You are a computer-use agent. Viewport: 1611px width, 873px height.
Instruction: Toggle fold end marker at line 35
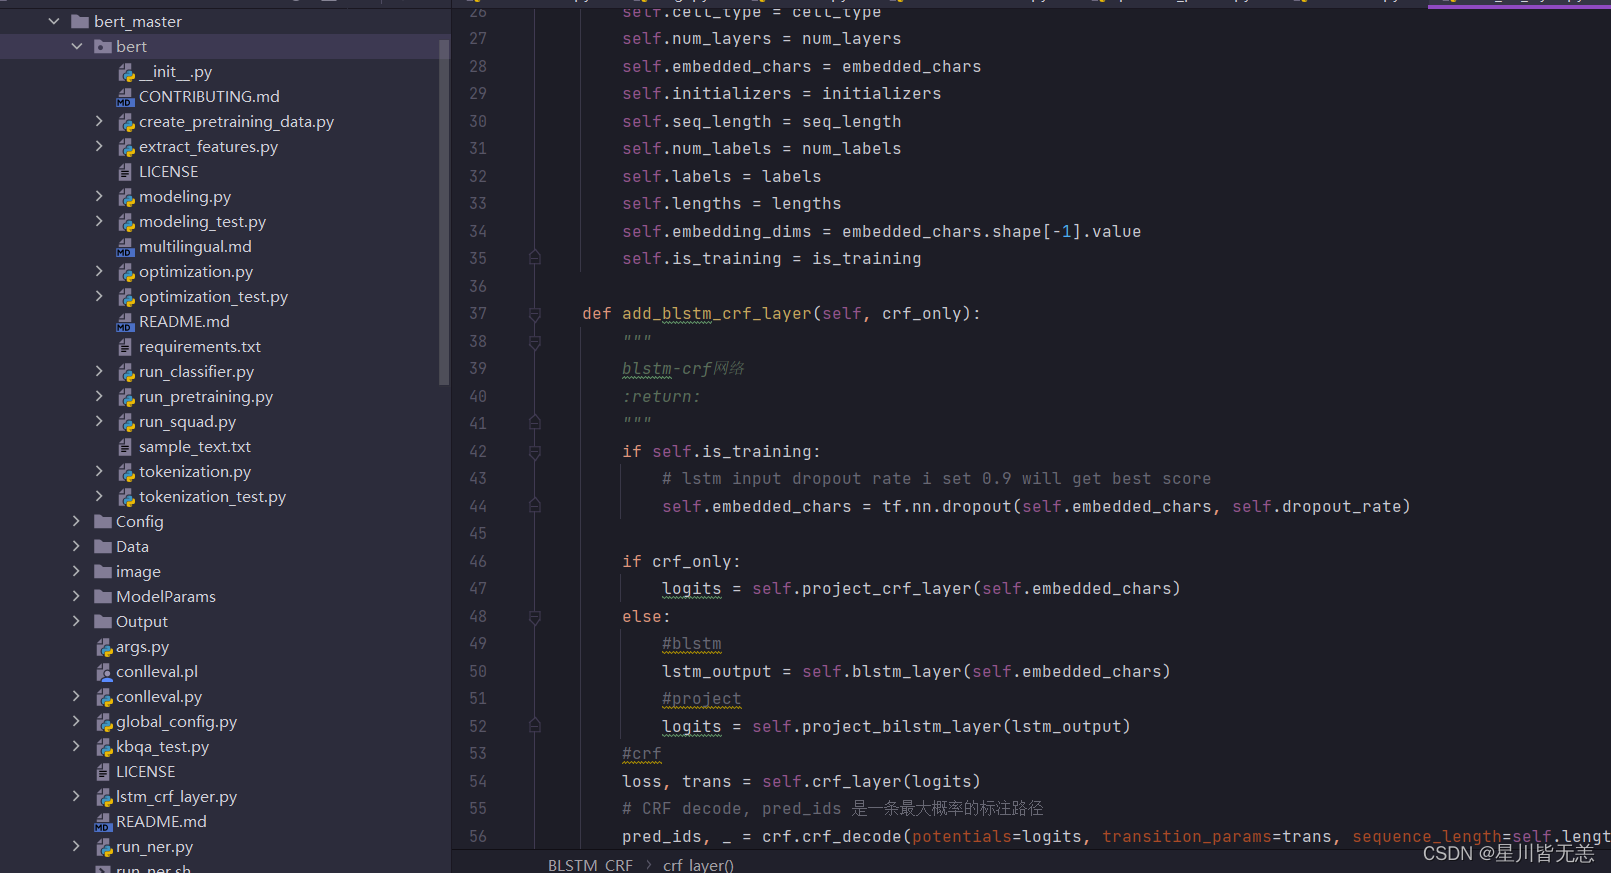coord(535,258)
